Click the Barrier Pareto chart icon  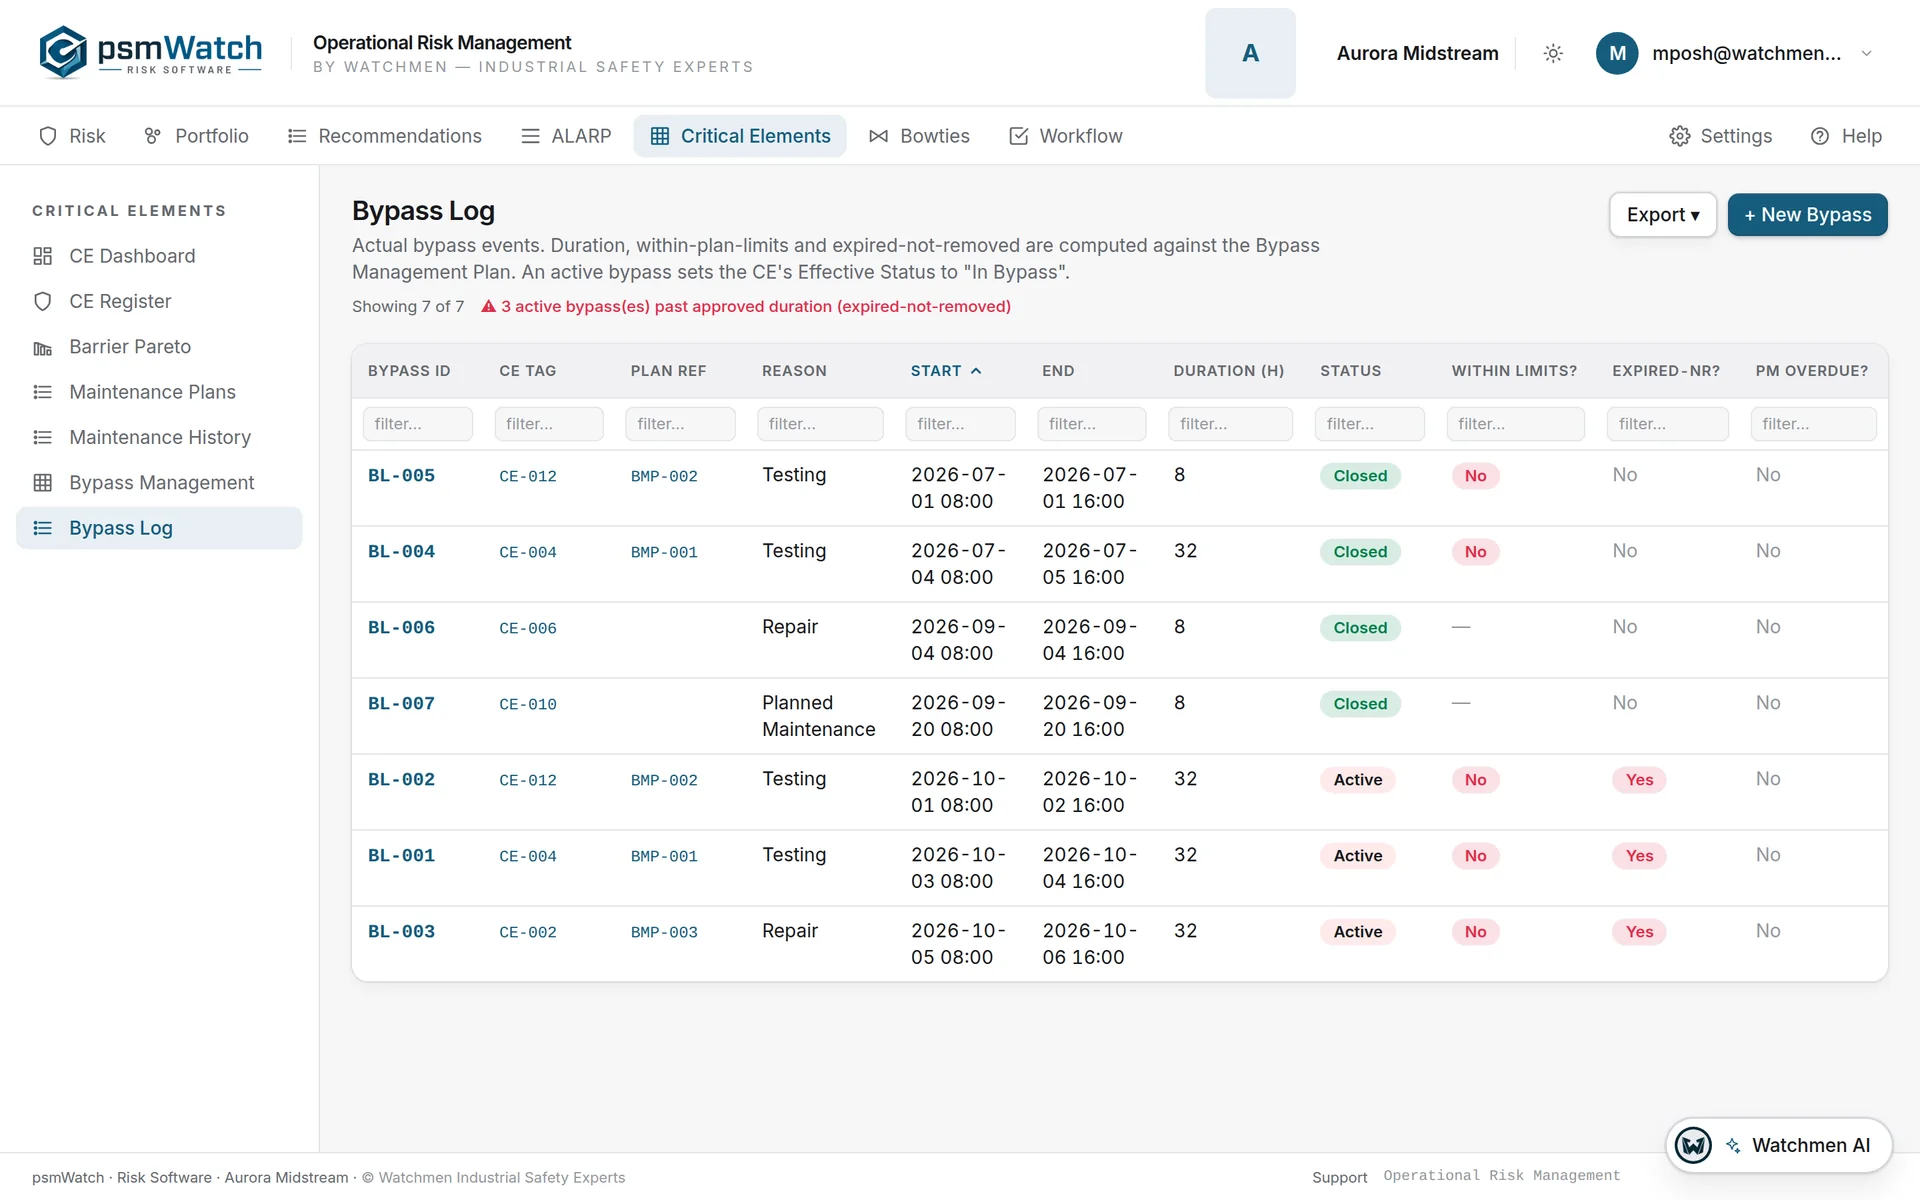42,347
